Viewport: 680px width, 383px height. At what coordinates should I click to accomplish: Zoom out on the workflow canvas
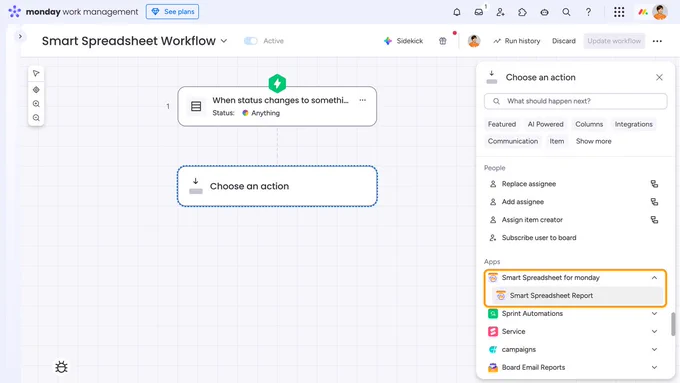click(x=36, y=118)
